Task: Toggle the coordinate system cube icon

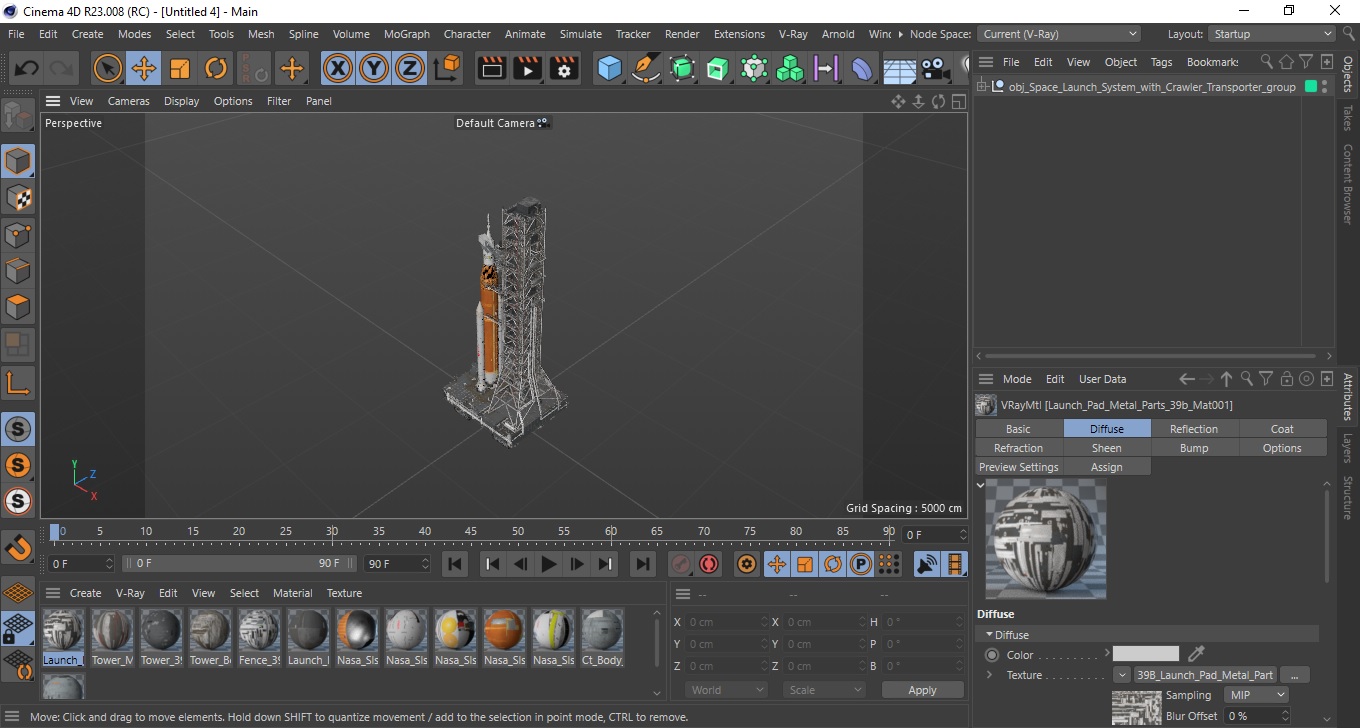Action: point(447,69)
